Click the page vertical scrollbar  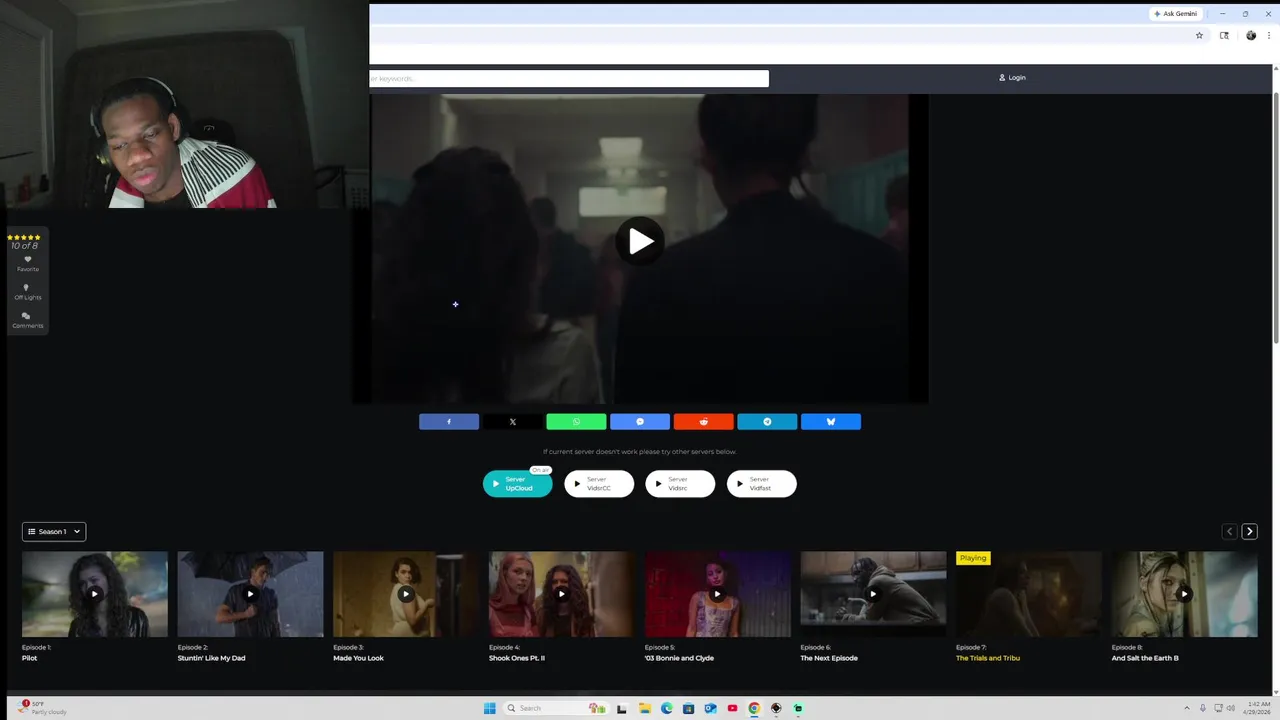pos(1276,220)
